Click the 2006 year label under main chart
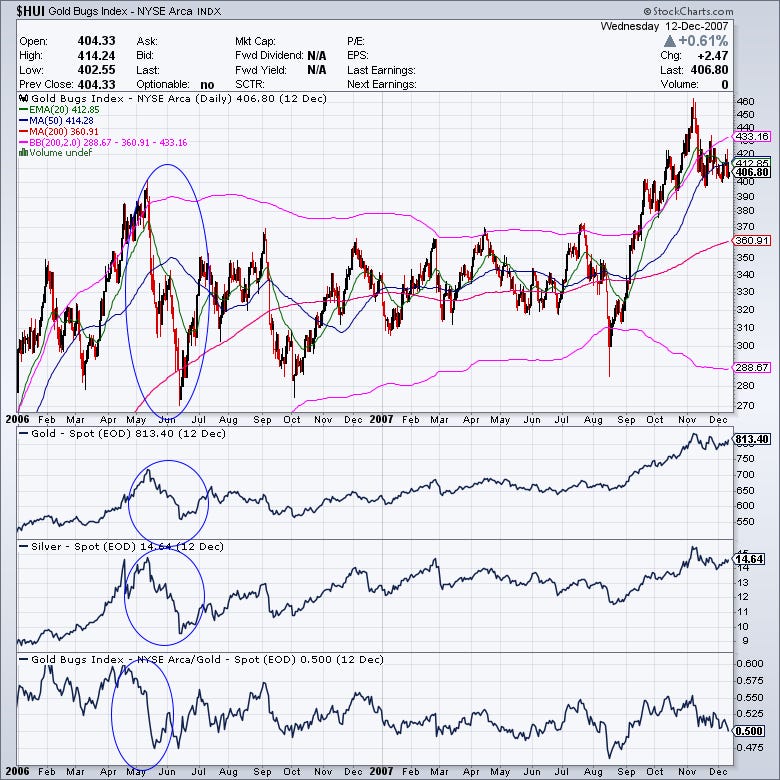 click(x=17, y=419)
